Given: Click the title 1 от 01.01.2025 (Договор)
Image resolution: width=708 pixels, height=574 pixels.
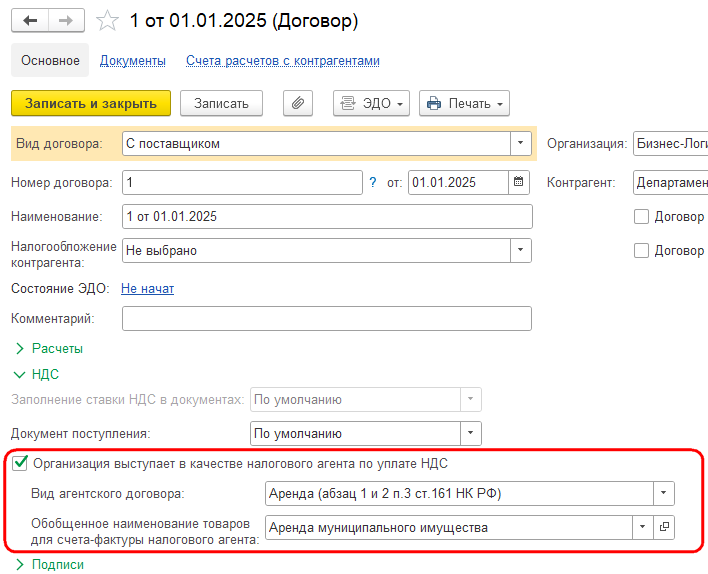Looking at the screenshot, I should (244, 21).
